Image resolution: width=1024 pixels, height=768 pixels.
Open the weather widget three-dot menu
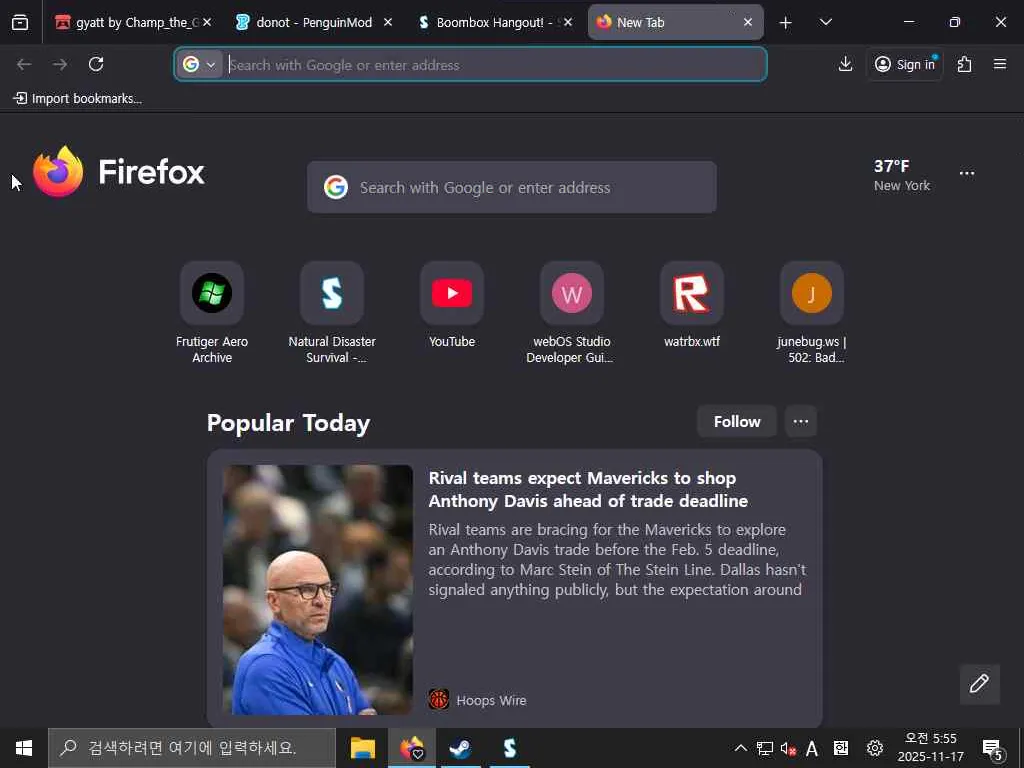(967, 173)
